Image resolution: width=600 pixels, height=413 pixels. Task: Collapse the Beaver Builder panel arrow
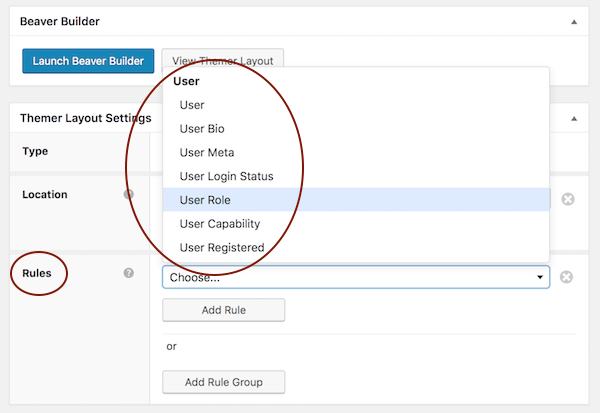pyautogui.click(x=574, y=21)
